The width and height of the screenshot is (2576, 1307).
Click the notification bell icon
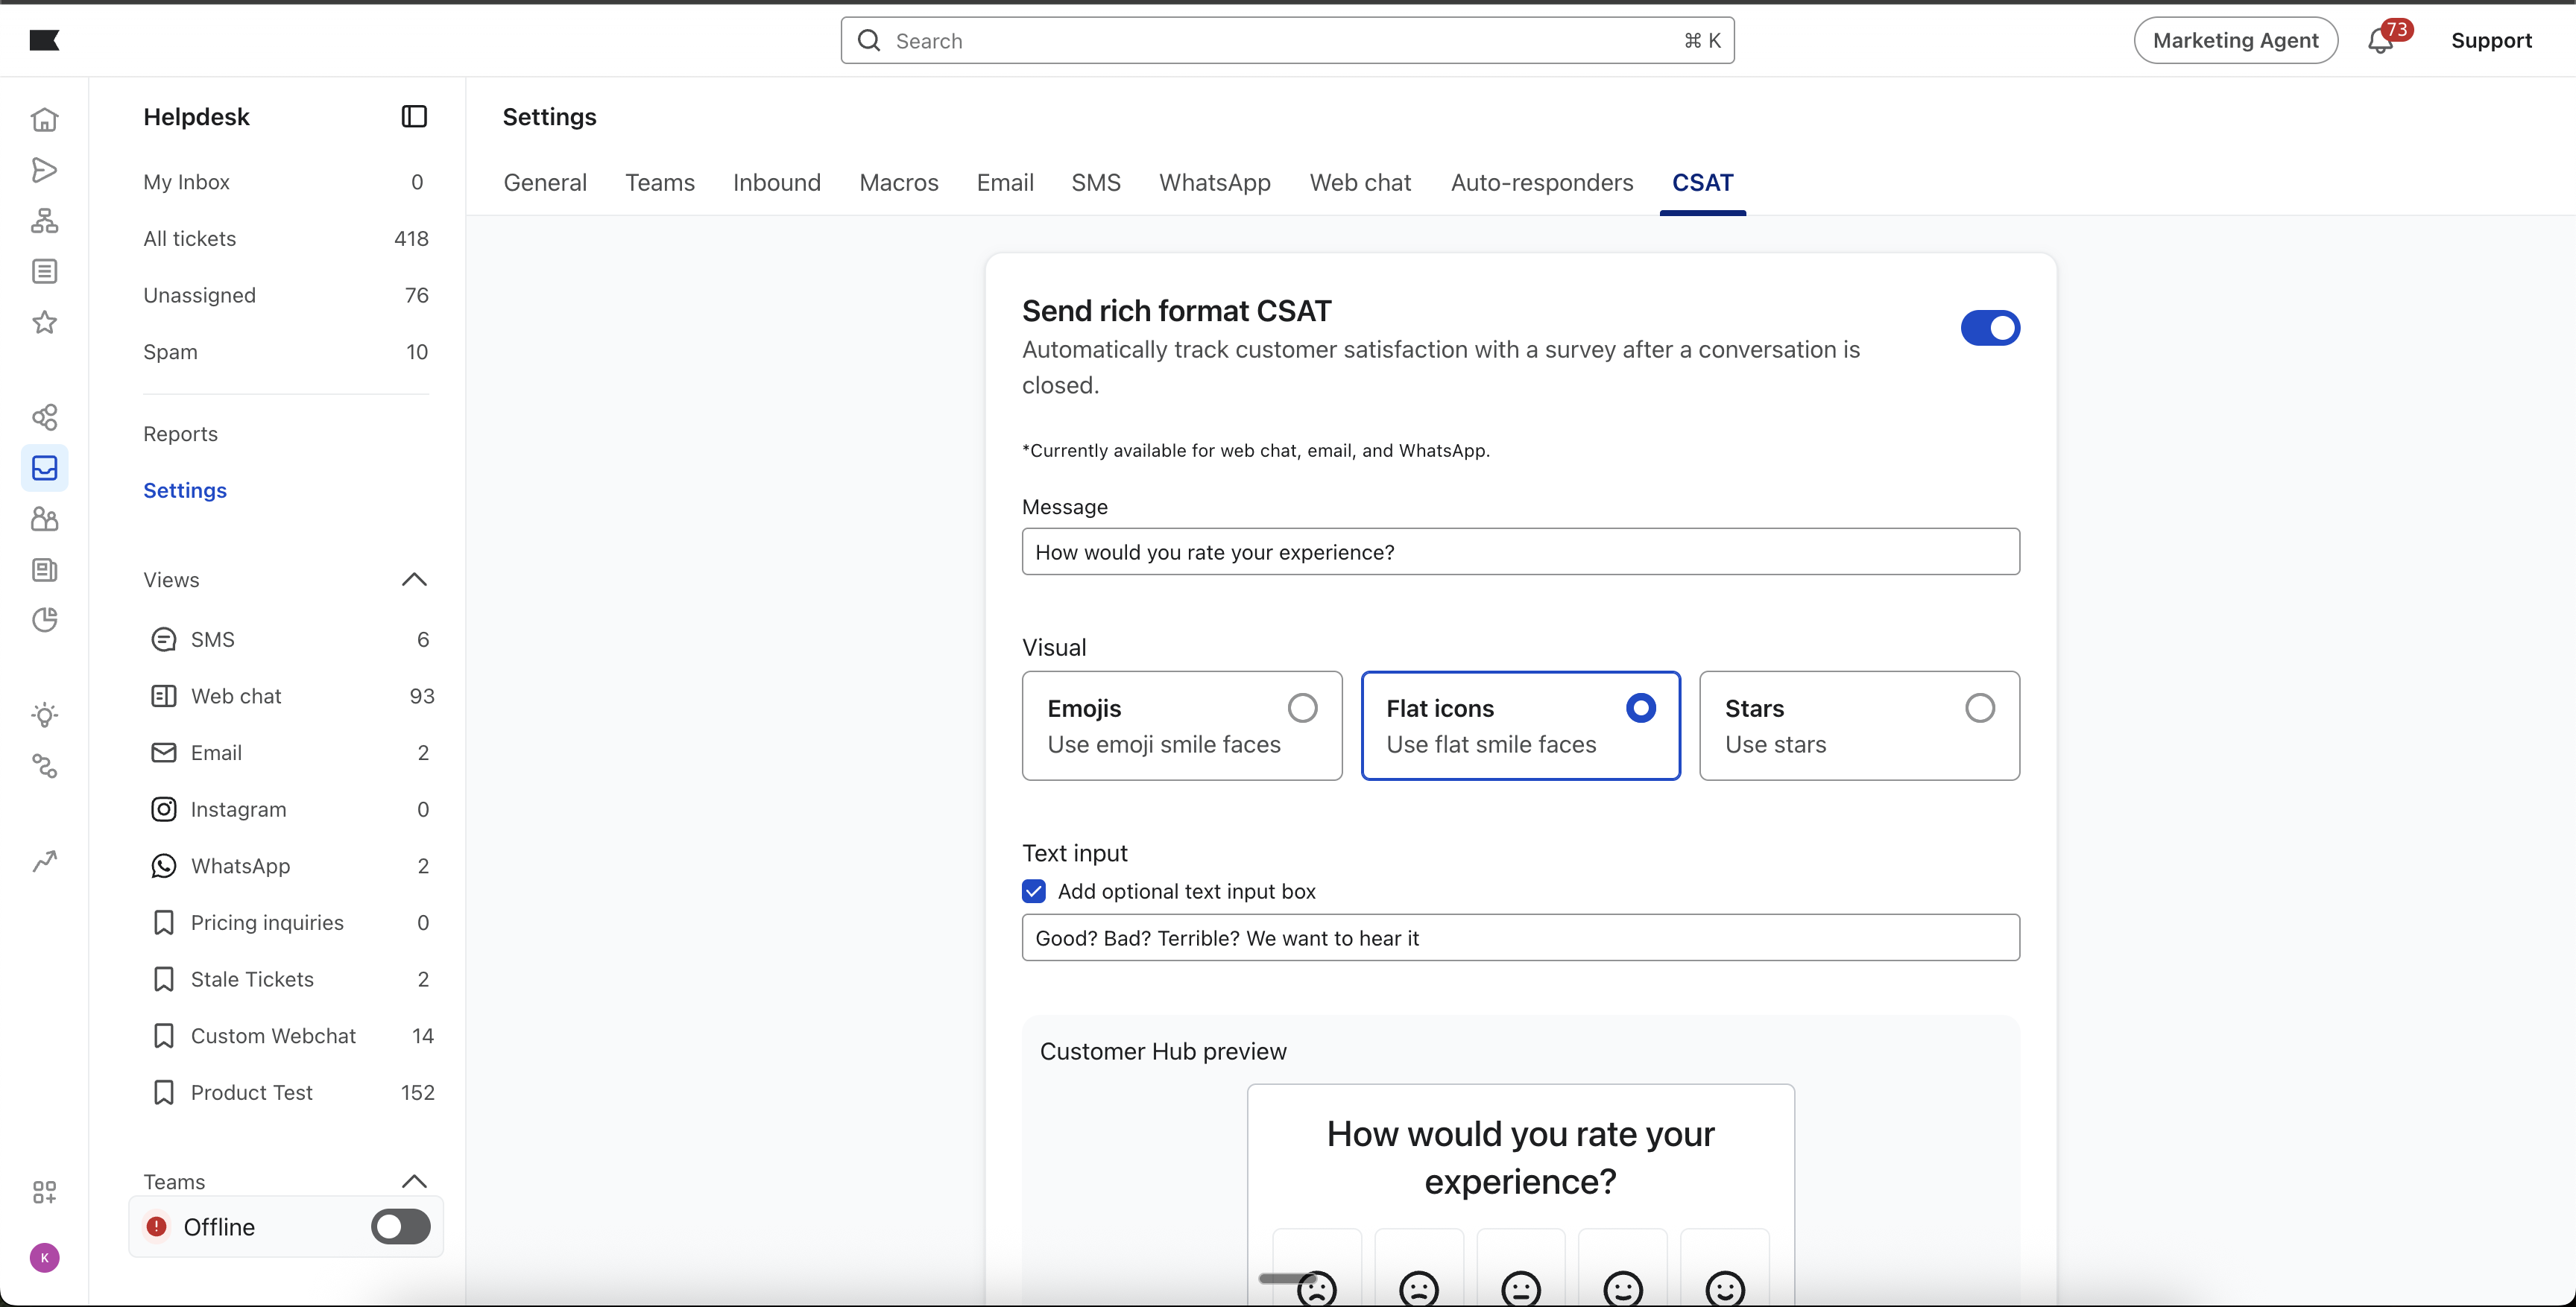pos(2380,41)
